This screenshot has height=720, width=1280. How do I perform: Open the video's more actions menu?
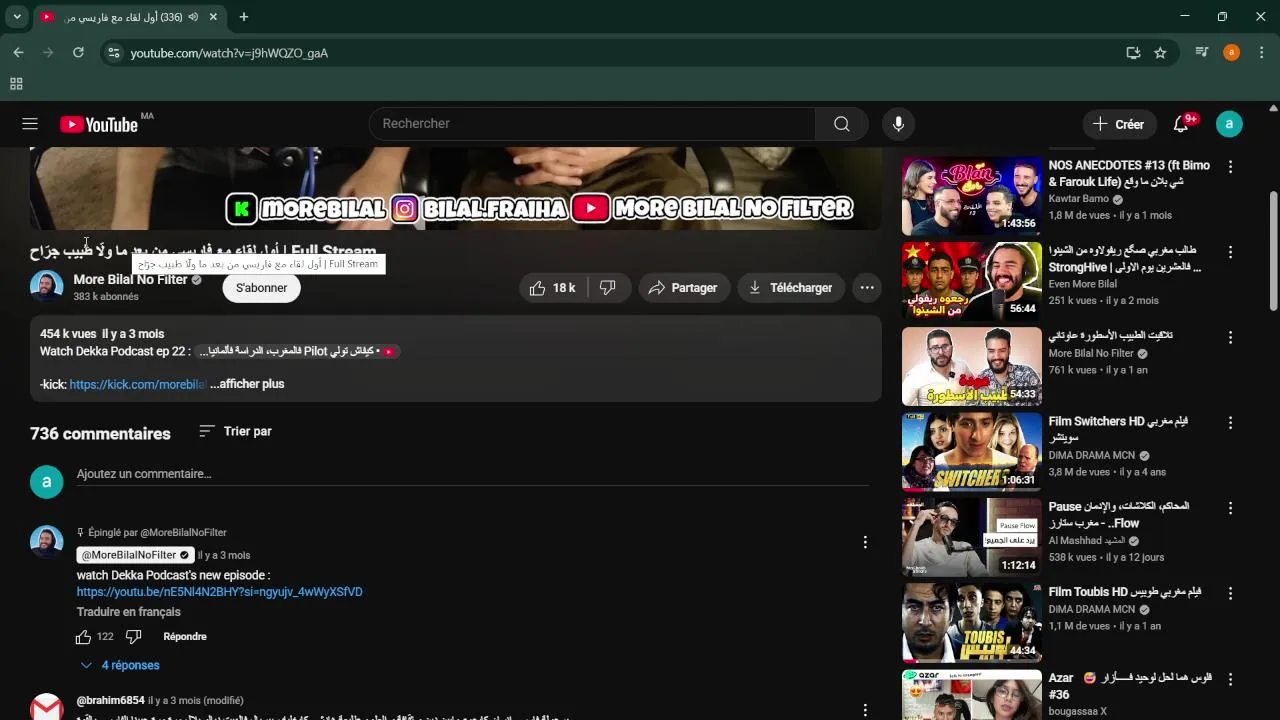click(x=867, y=288)
